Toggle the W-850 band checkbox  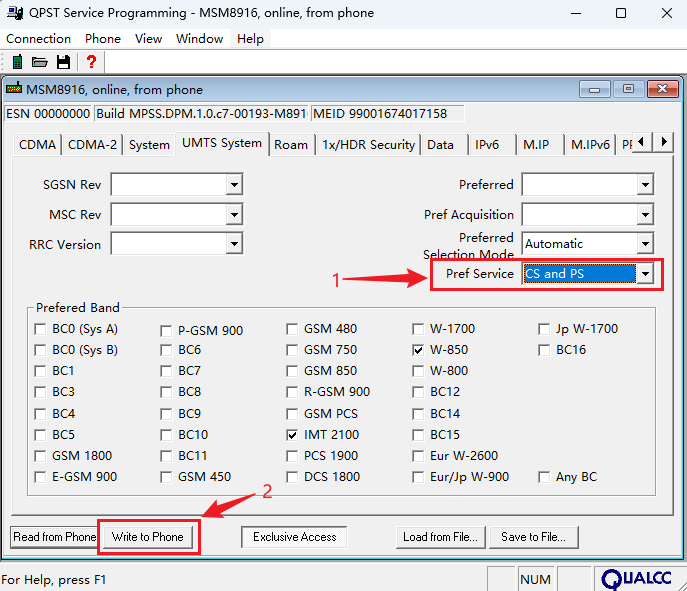(x=419, y=350)
